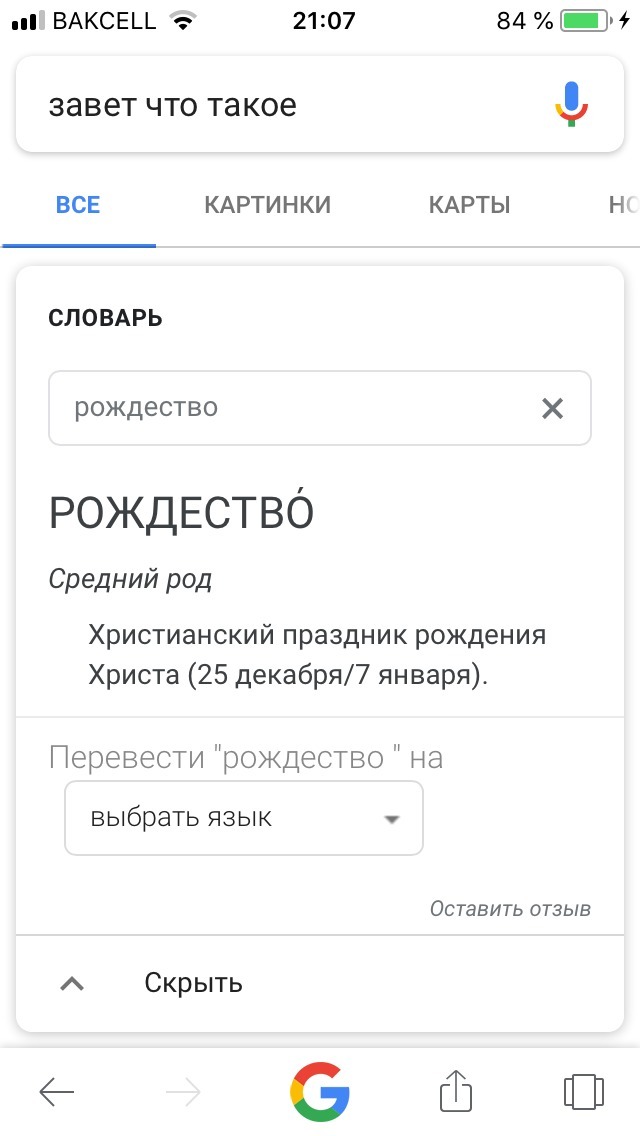Image resolution: width=640 pixels, height=1136 pixels.
Task: Click the dropdown arrow in language selector
Action: click(391, 819)
